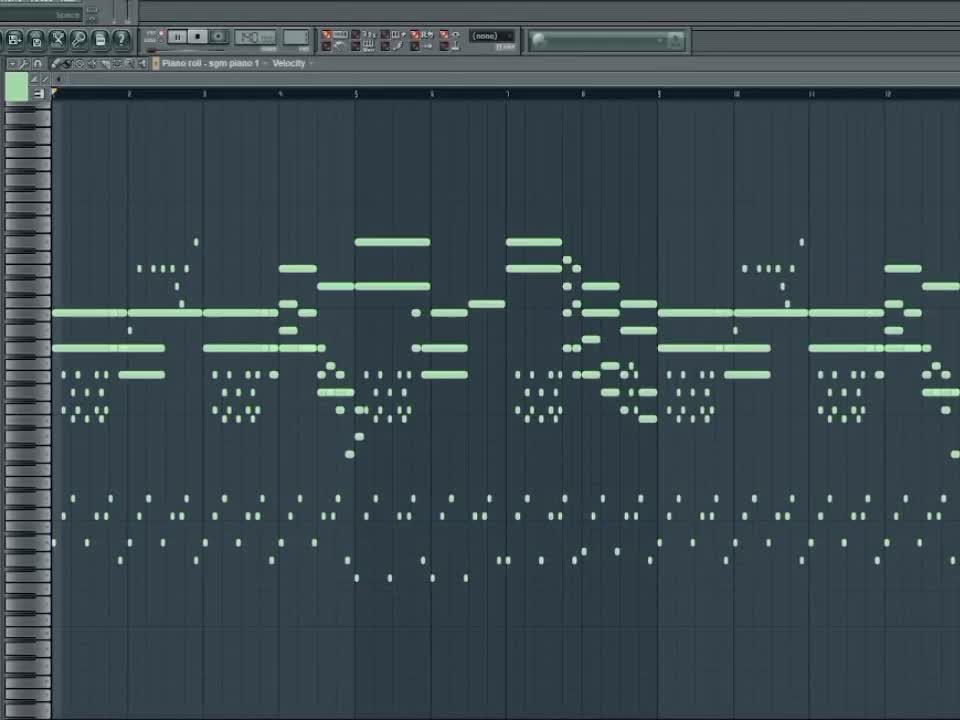Click the Record button
960x720 pixels.
click(x=217, y=37)
